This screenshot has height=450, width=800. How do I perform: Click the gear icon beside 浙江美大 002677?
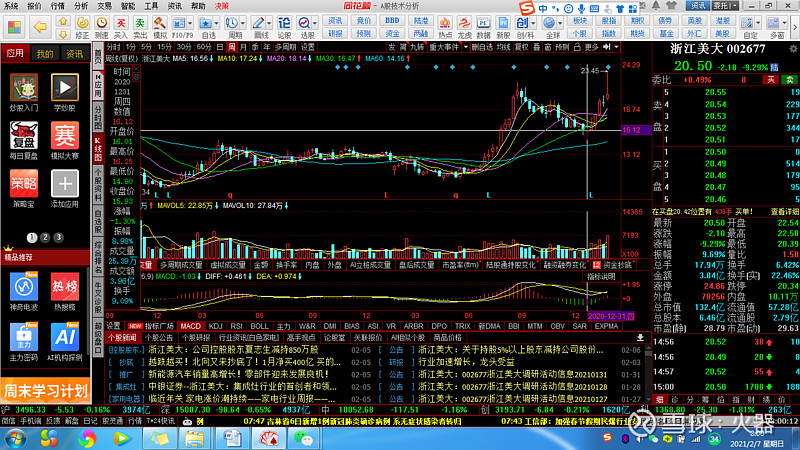(793, 49)
